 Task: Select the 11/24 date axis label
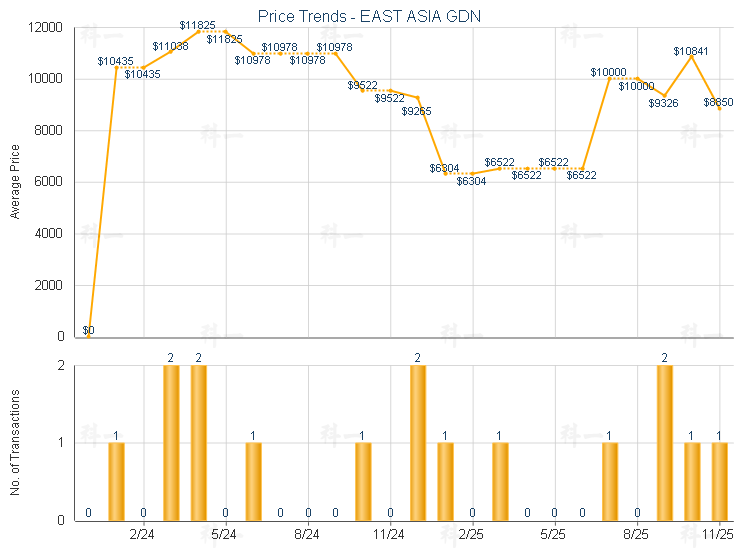point(390,535)
